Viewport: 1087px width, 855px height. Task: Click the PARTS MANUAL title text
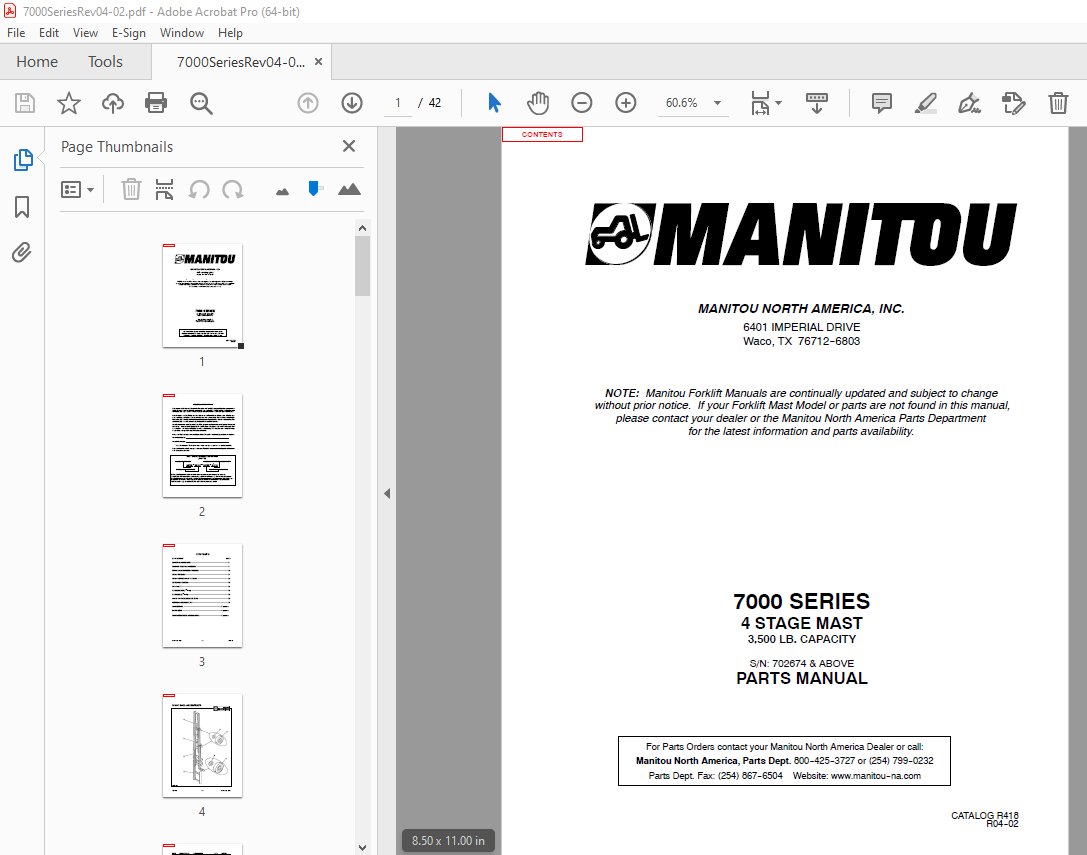pyautogui.click(x=802, y=678)
